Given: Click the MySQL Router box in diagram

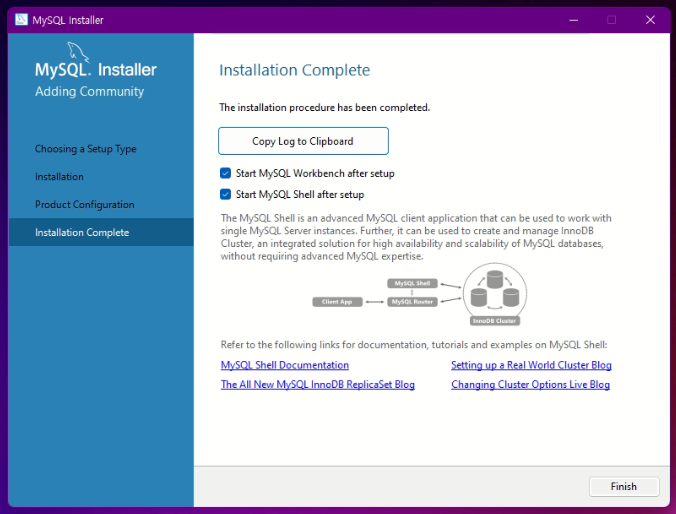Looking at the screenshot, I should (412, 302).
